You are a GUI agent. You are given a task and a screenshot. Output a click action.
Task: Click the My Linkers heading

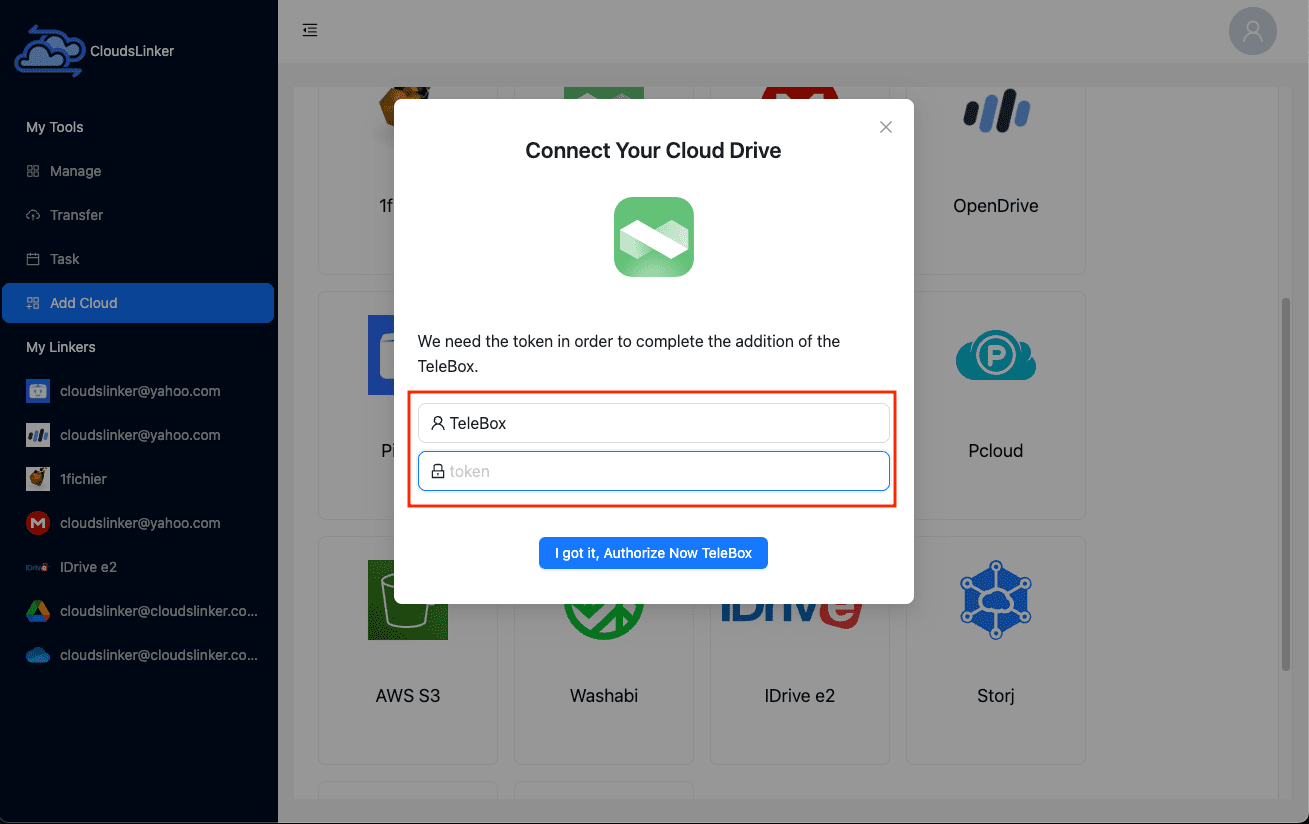61,347
